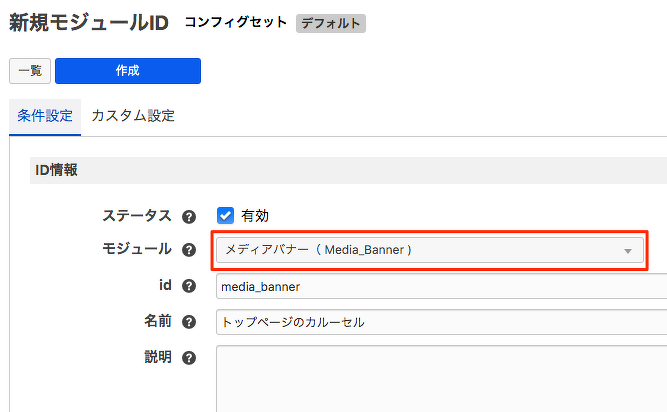Switch to the カスタム設定 tab
667x412 pixels.
click(x=133, y=116)
